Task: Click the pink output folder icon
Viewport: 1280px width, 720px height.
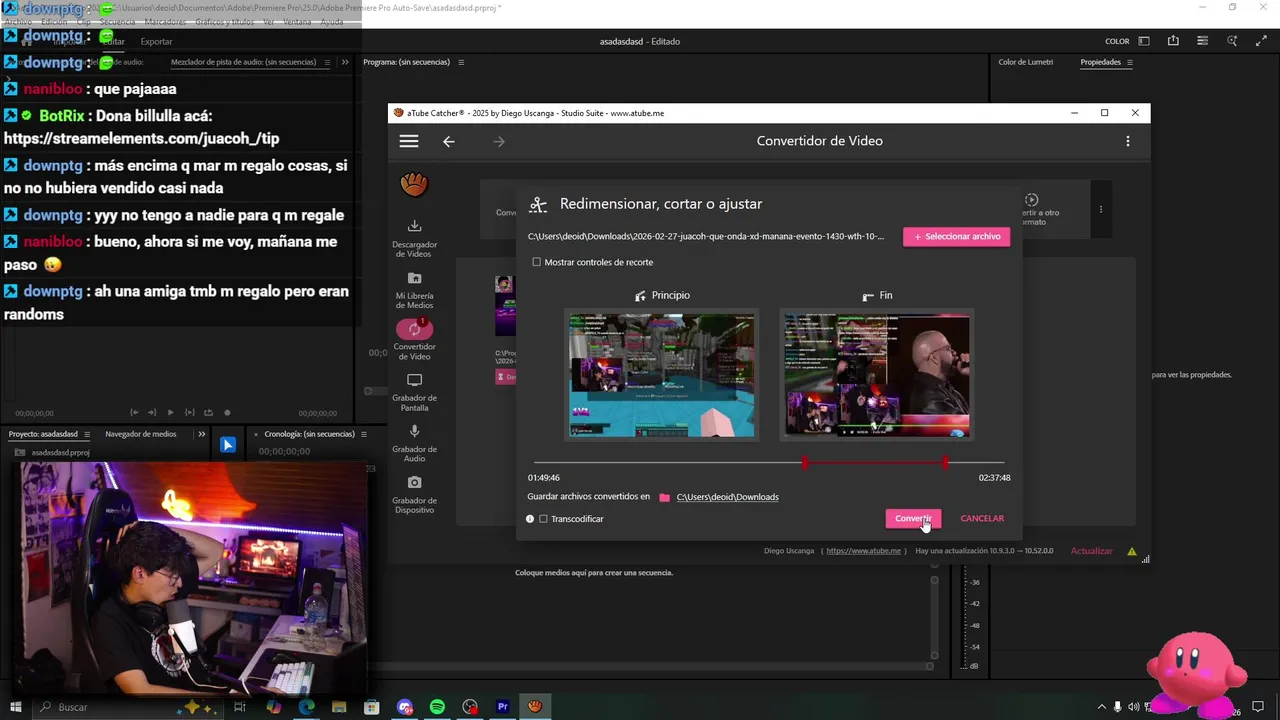Action: pyautogui.click(x=665, y=497)
